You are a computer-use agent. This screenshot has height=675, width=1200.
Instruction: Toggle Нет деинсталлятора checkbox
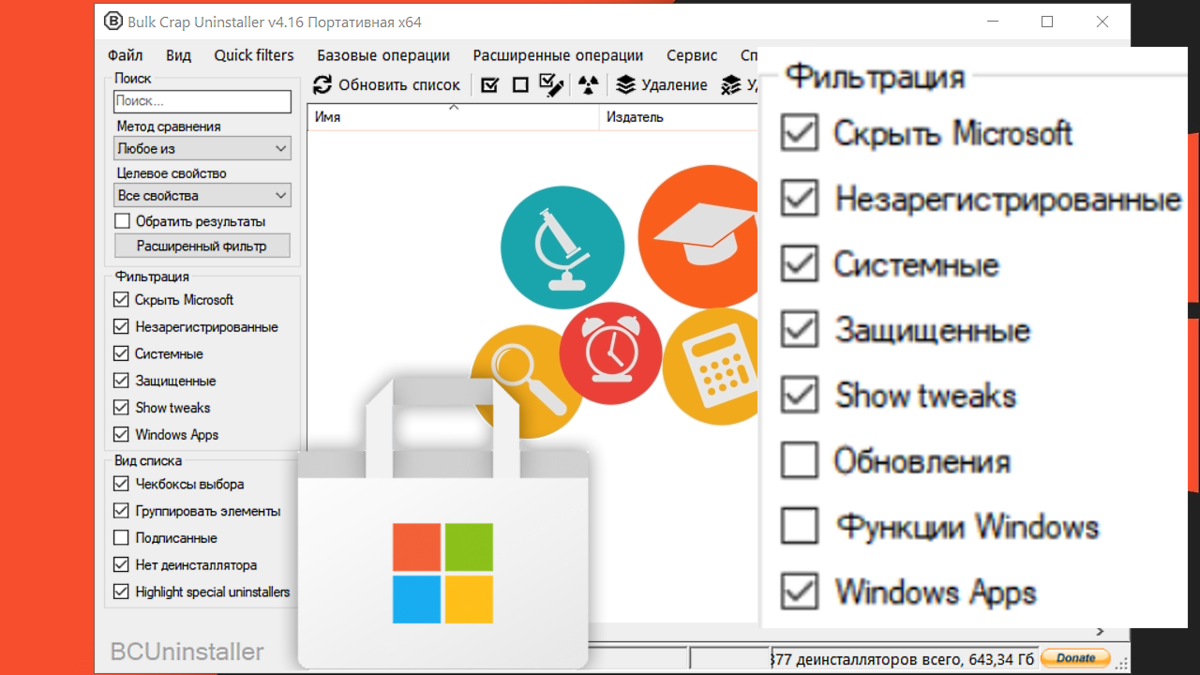tap(121, 565)
